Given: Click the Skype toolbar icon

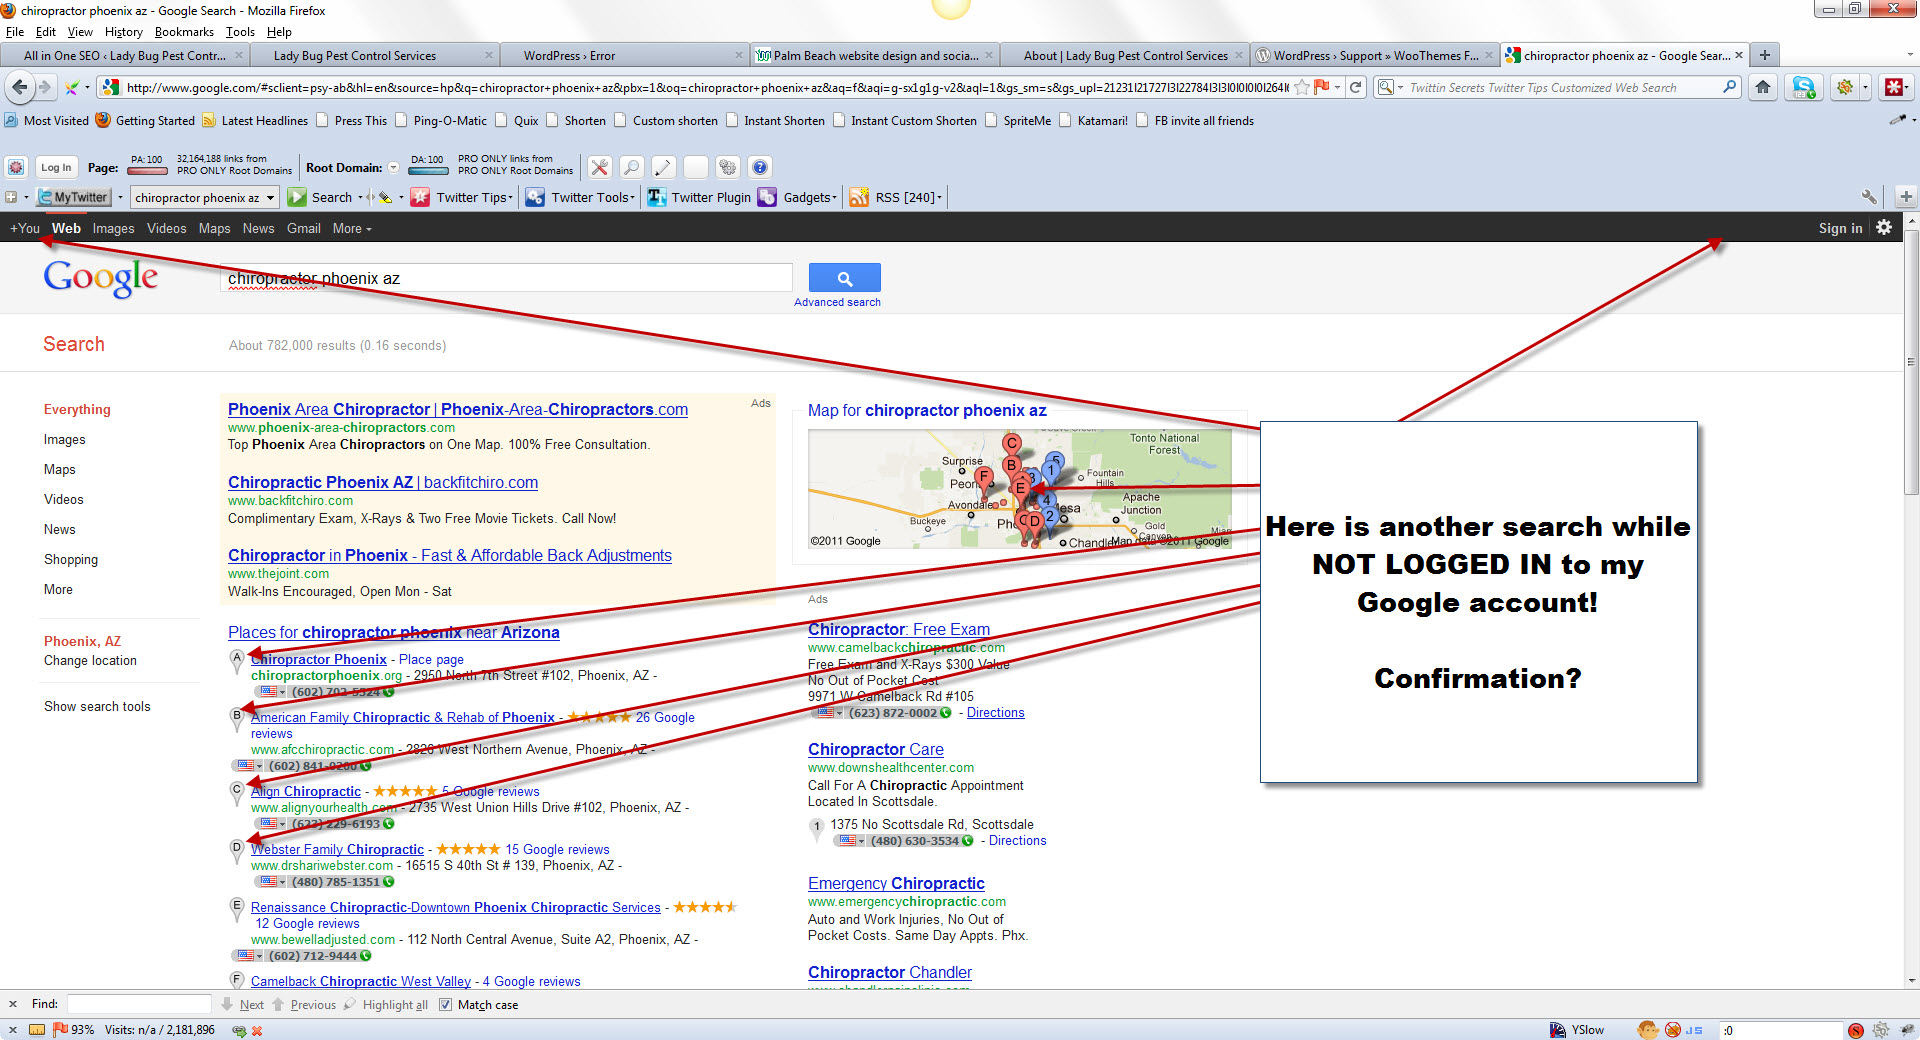Looking at the screenshot, I should [1804, 87].
